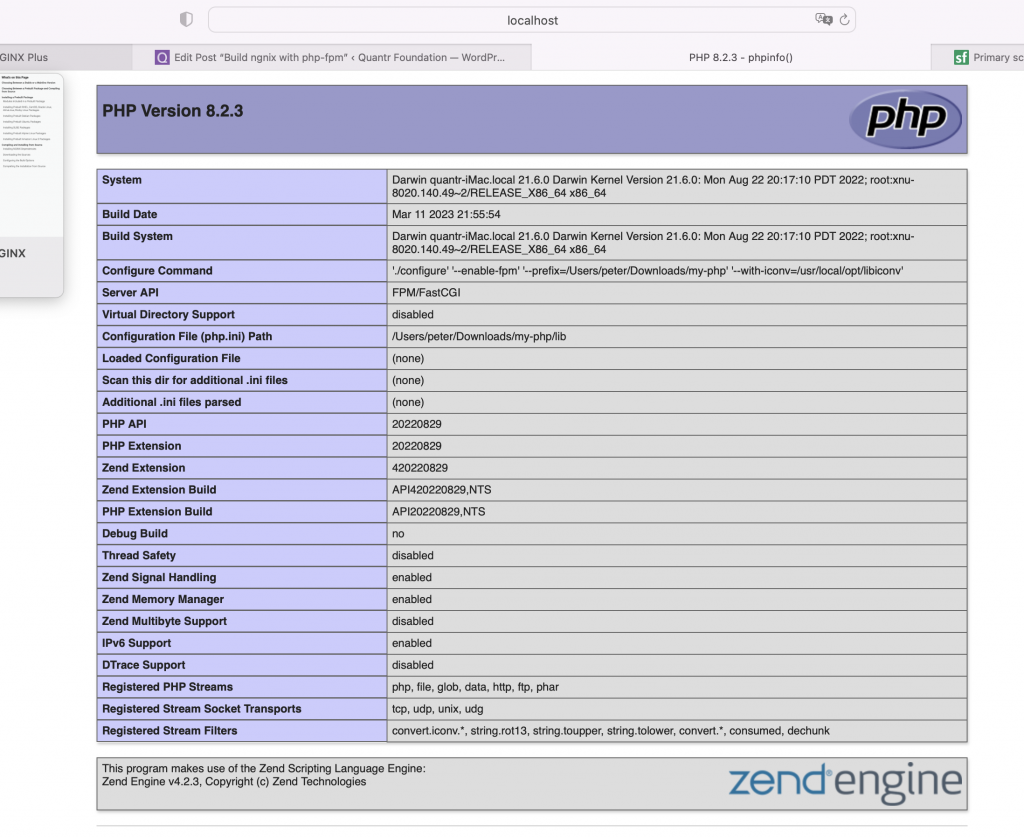Click the API20220829,NTS value
This screenshot has width=1024, height=837.
point(438,511)
